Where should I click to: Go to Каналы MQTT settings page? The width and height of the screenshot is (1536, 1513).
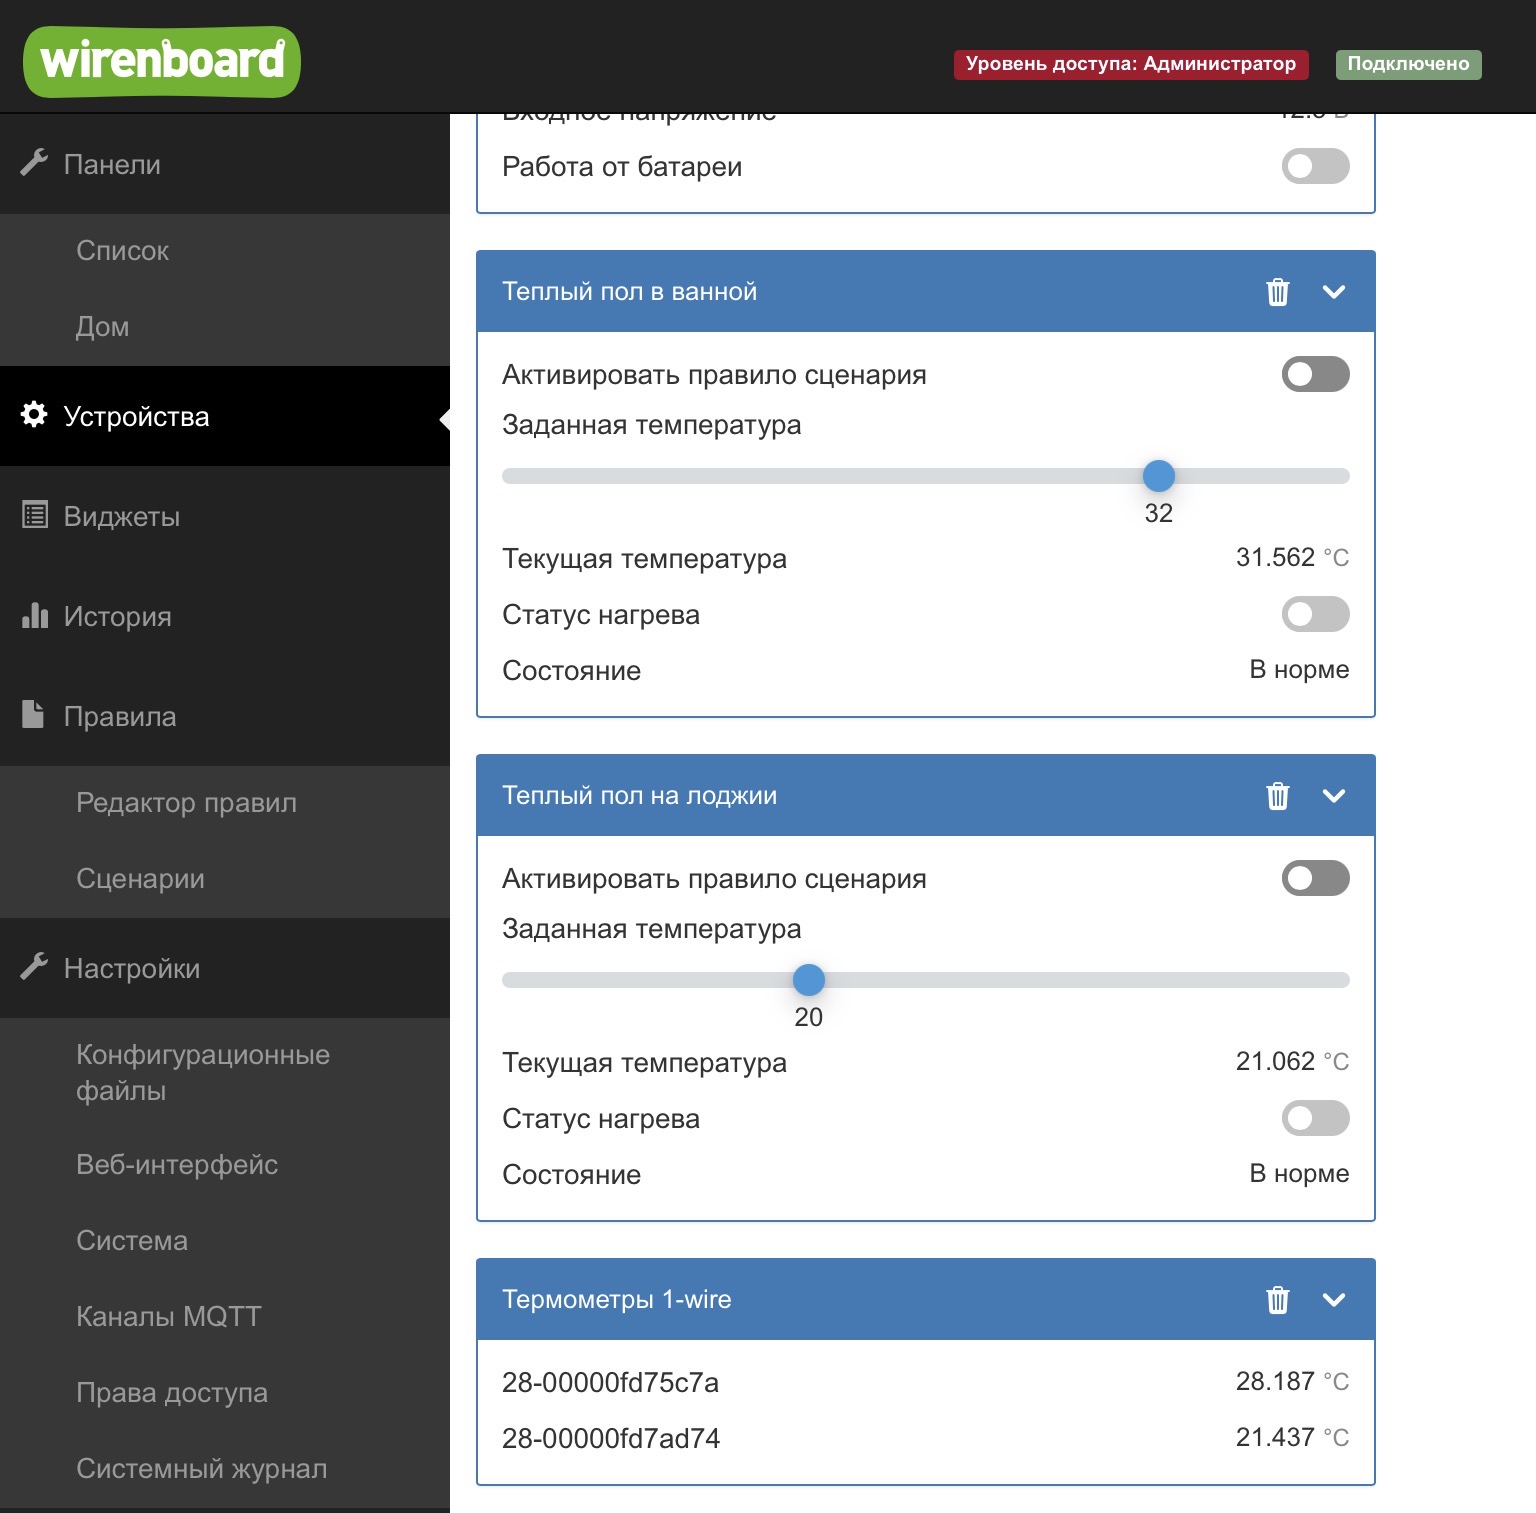tap(168, 1317)
